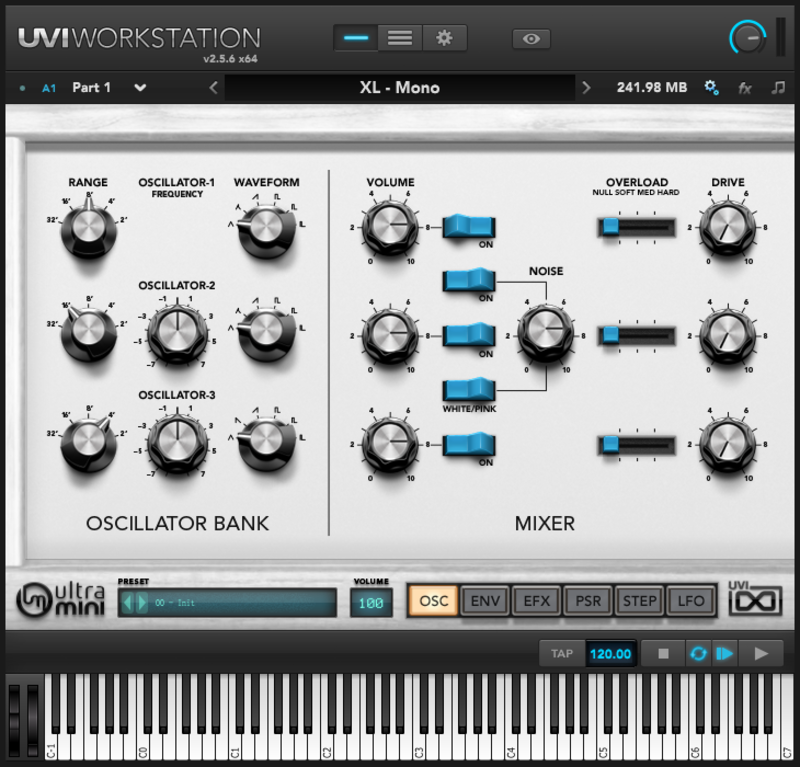Viewport: 800px width, 767px height.
Task: Open the LFO tab
Action: click(691, 601)
